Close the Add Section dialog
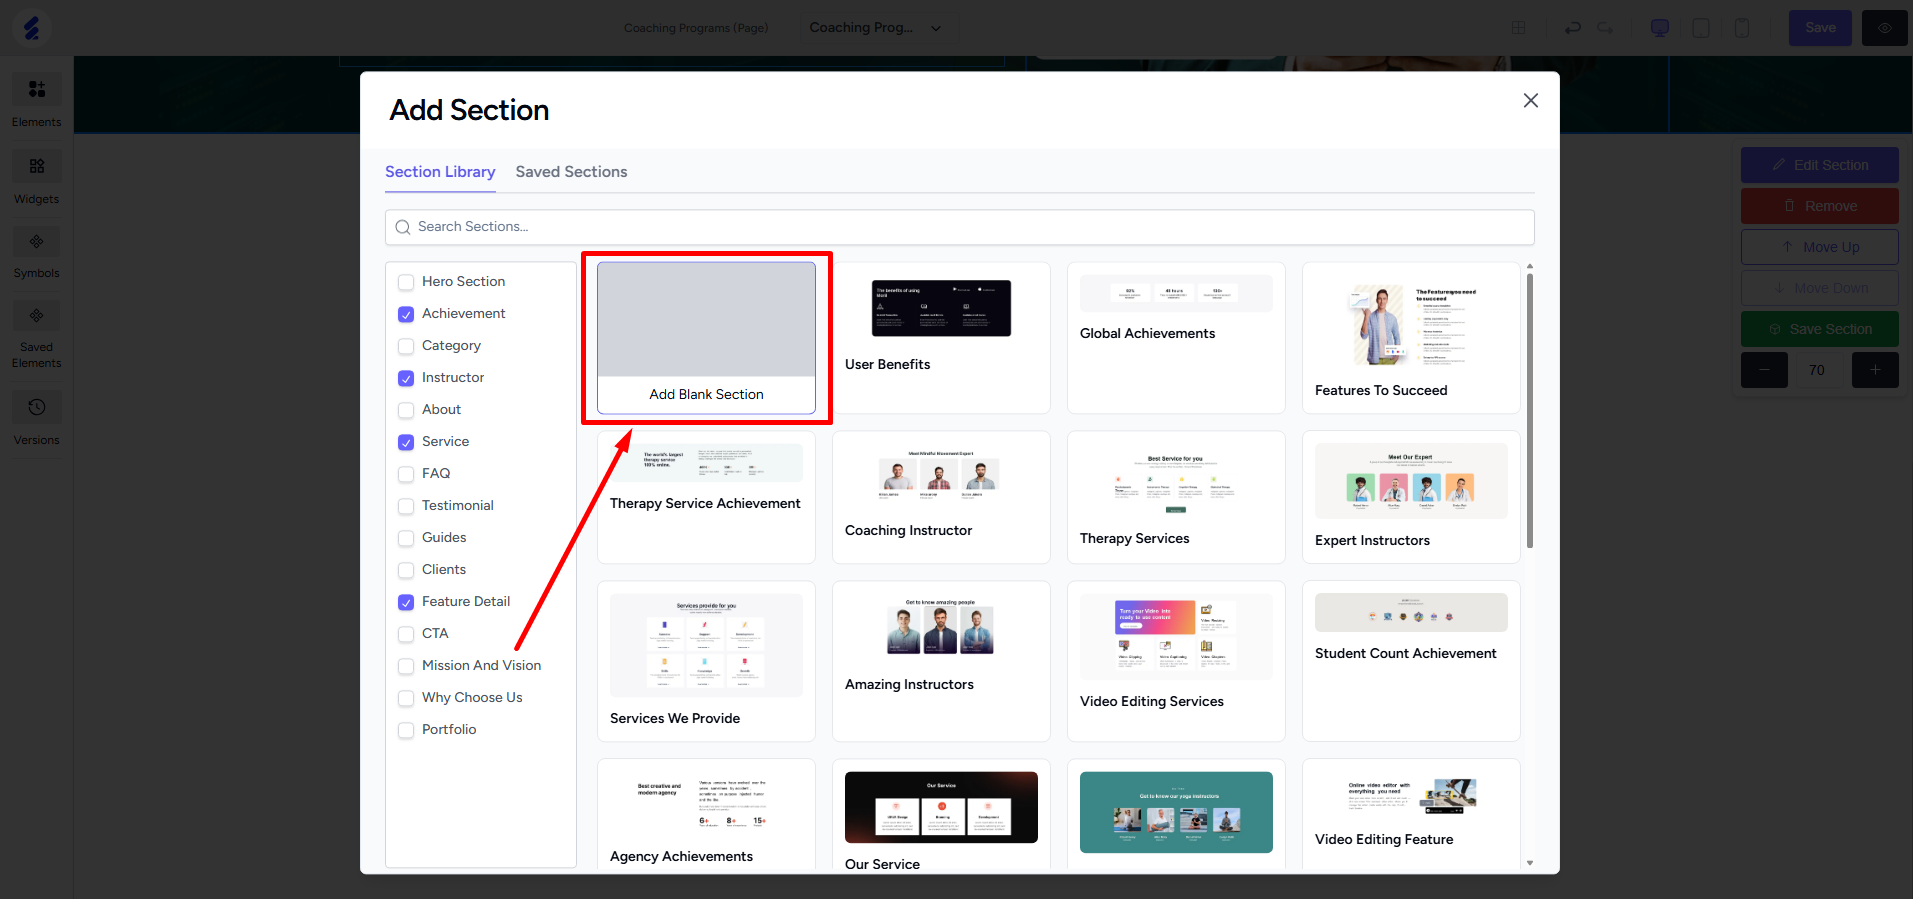Screen dimensions: 1913x899 coord(1531,100)
